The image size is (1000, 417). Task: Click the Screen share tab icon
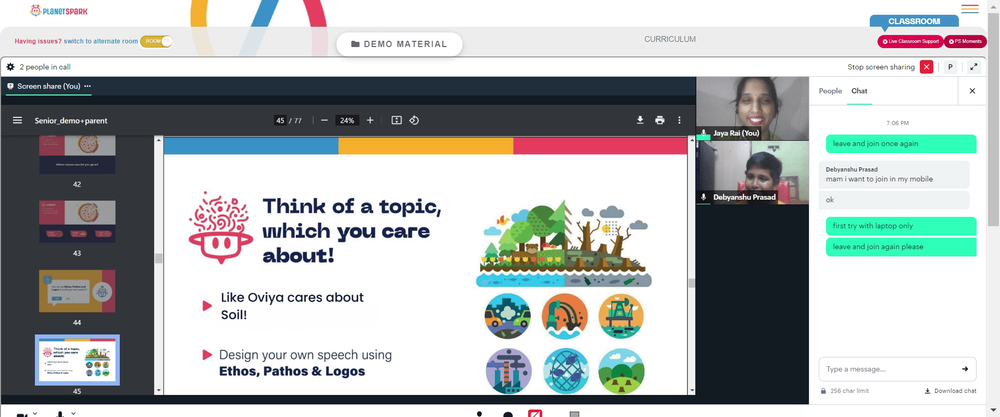click(10, 86)
